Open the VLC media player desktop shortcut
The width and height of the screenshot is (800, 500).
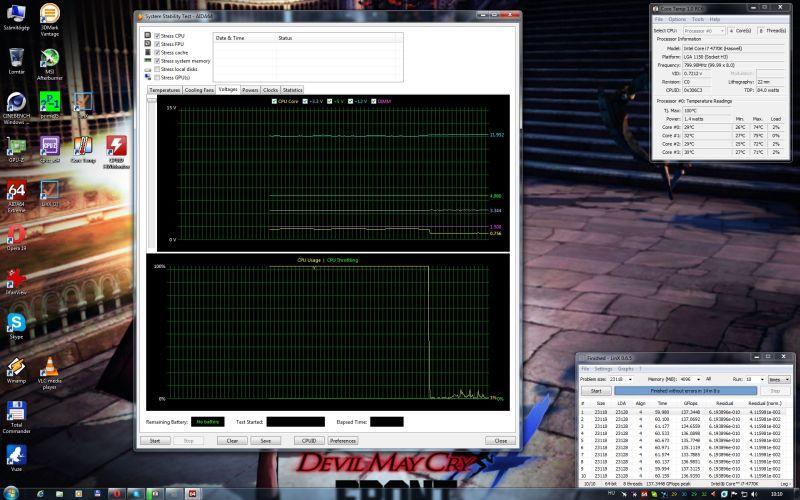(49, 373)
